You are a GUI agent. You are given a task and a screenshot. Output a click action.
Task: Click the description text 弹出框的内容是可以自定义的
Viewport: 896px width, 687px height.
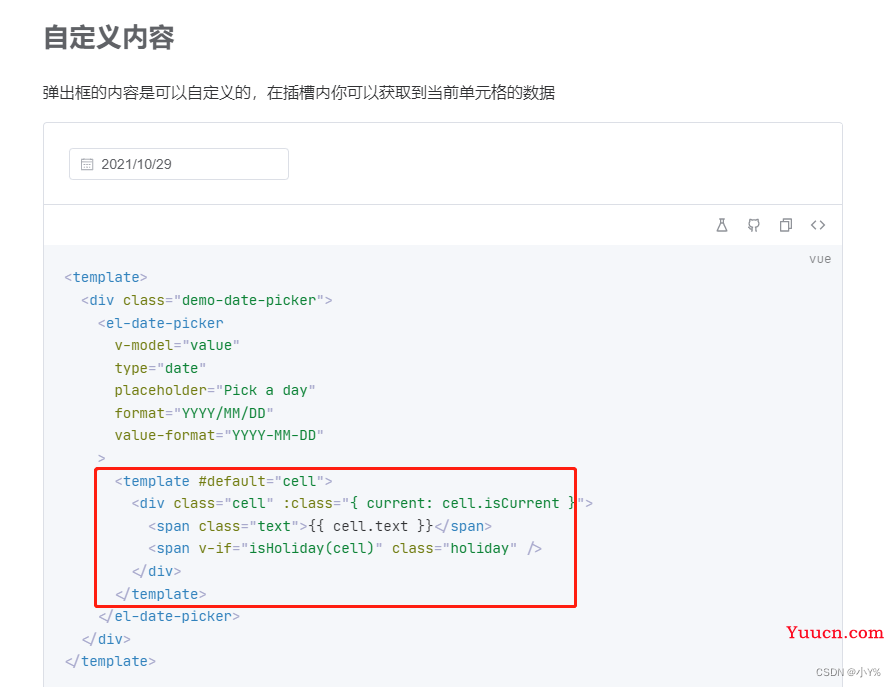[147, 93]
